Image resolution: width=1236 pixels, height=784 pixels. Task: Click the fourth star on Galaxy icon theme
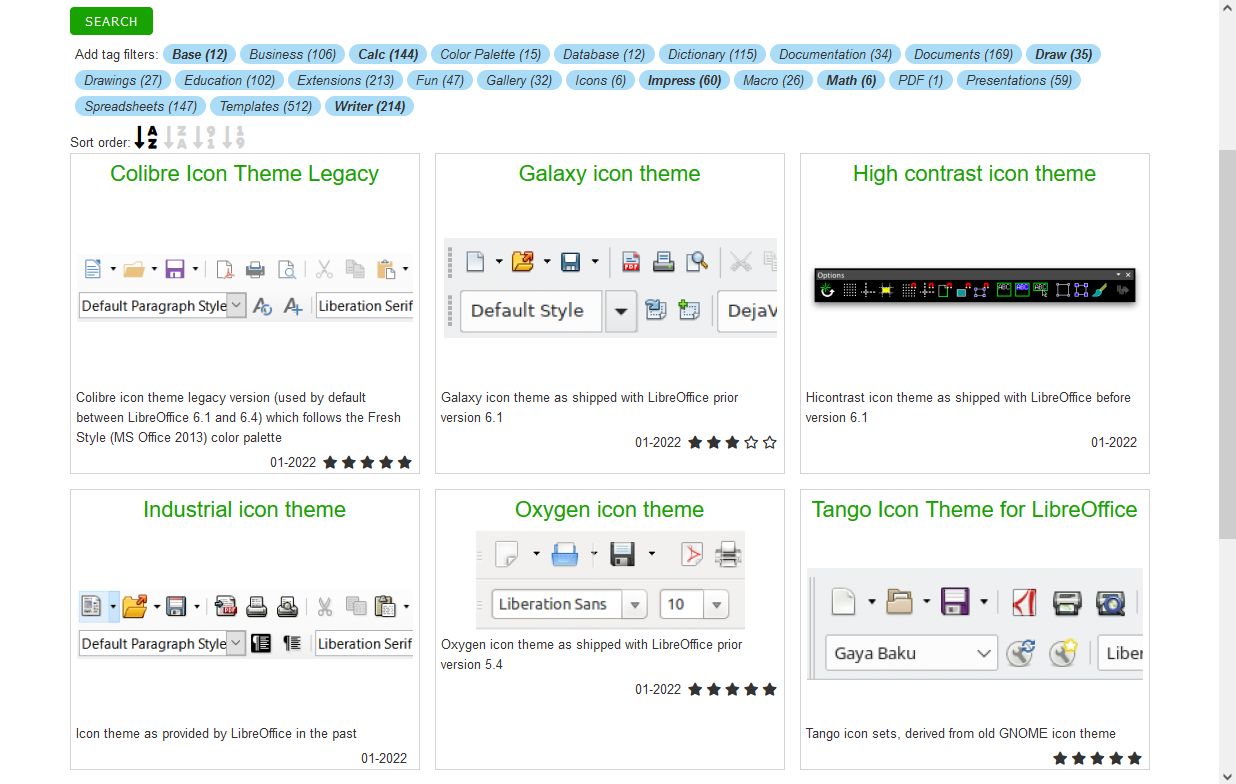(x=751, y=442)
